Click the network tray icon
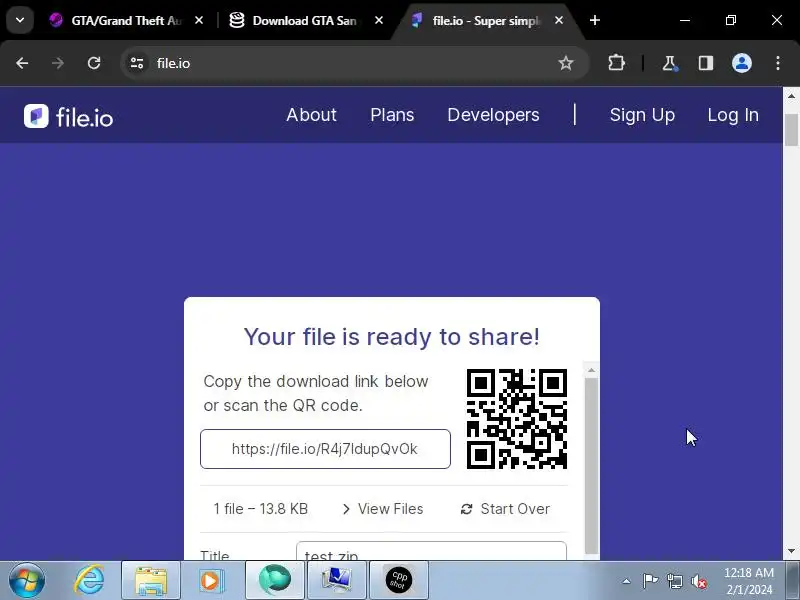Viewport: 800px width, 600px height. (674, 581)
